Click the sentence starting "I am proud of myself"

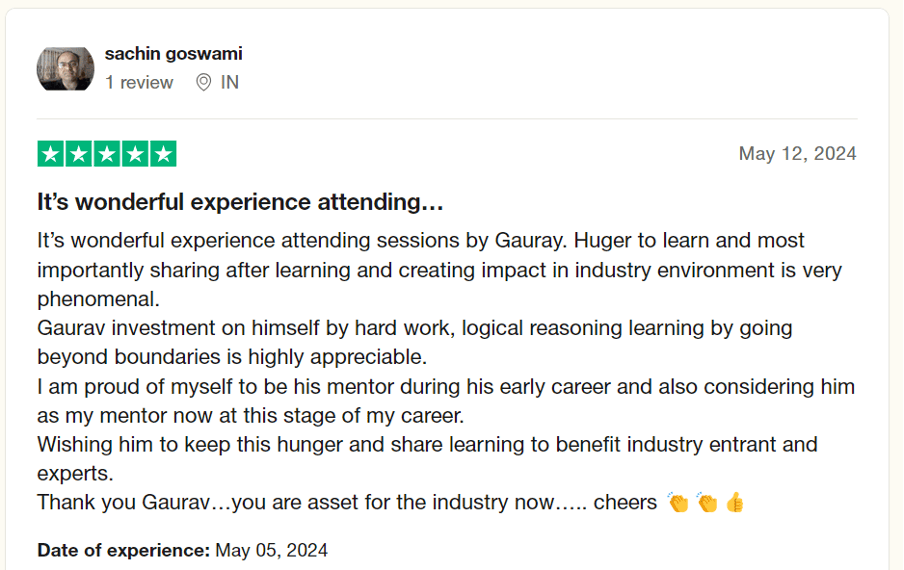pos(445,386)
